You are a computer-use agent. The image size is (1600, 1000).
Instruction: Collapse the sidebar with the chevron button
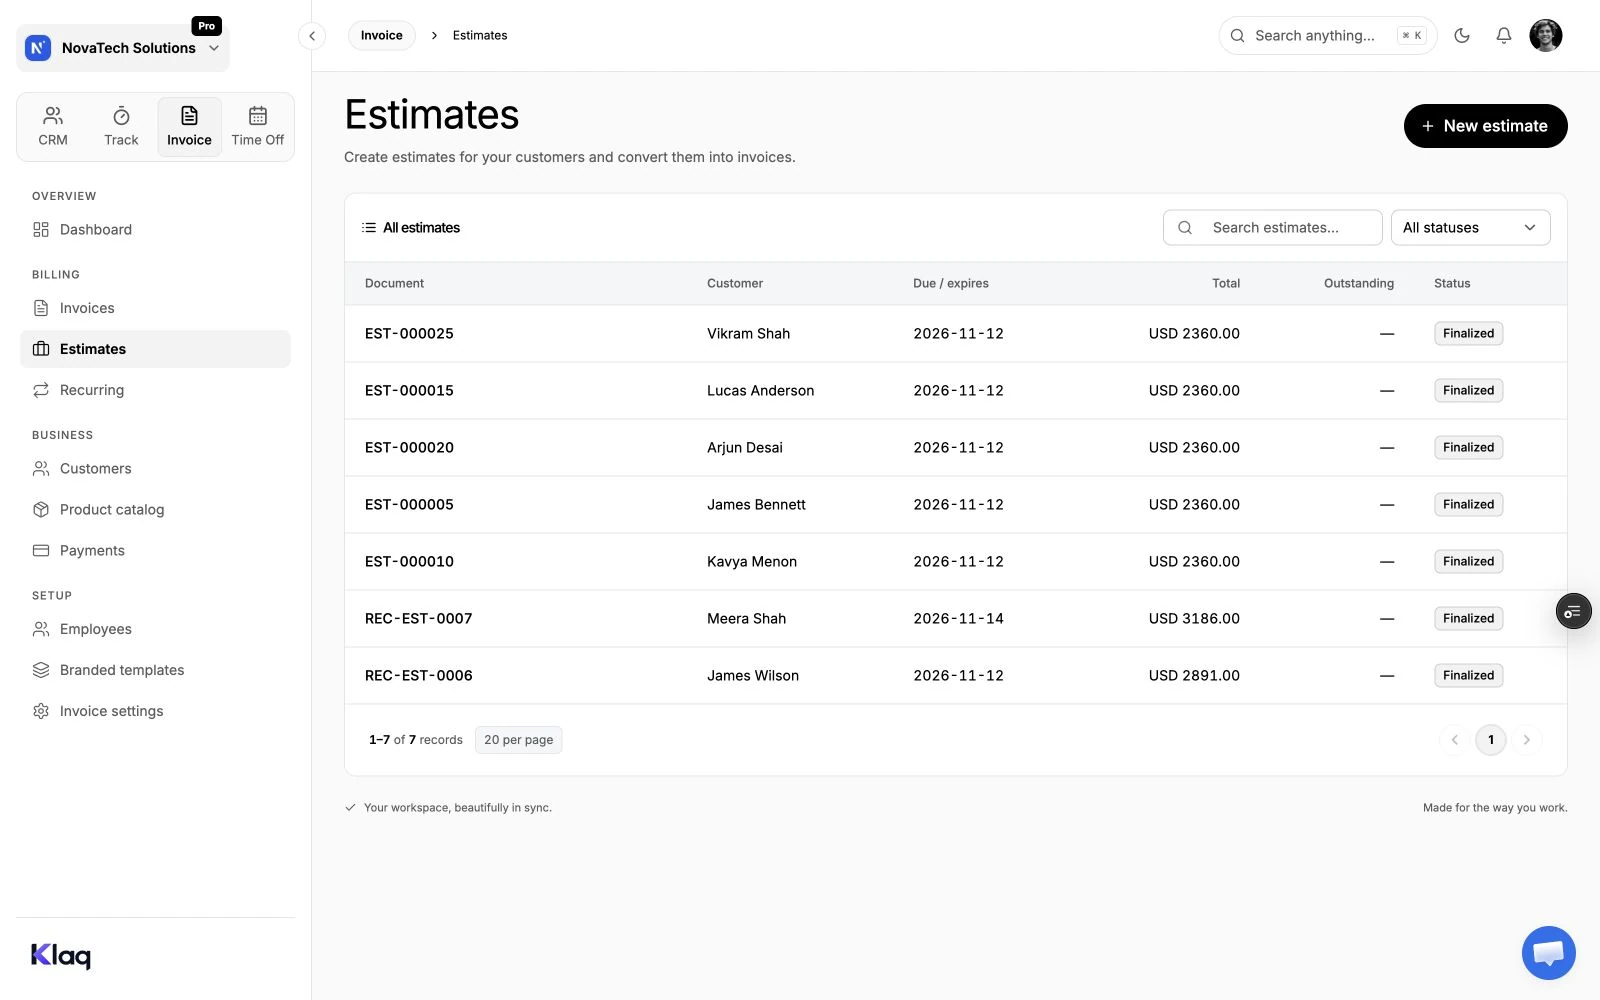point(312,36)
